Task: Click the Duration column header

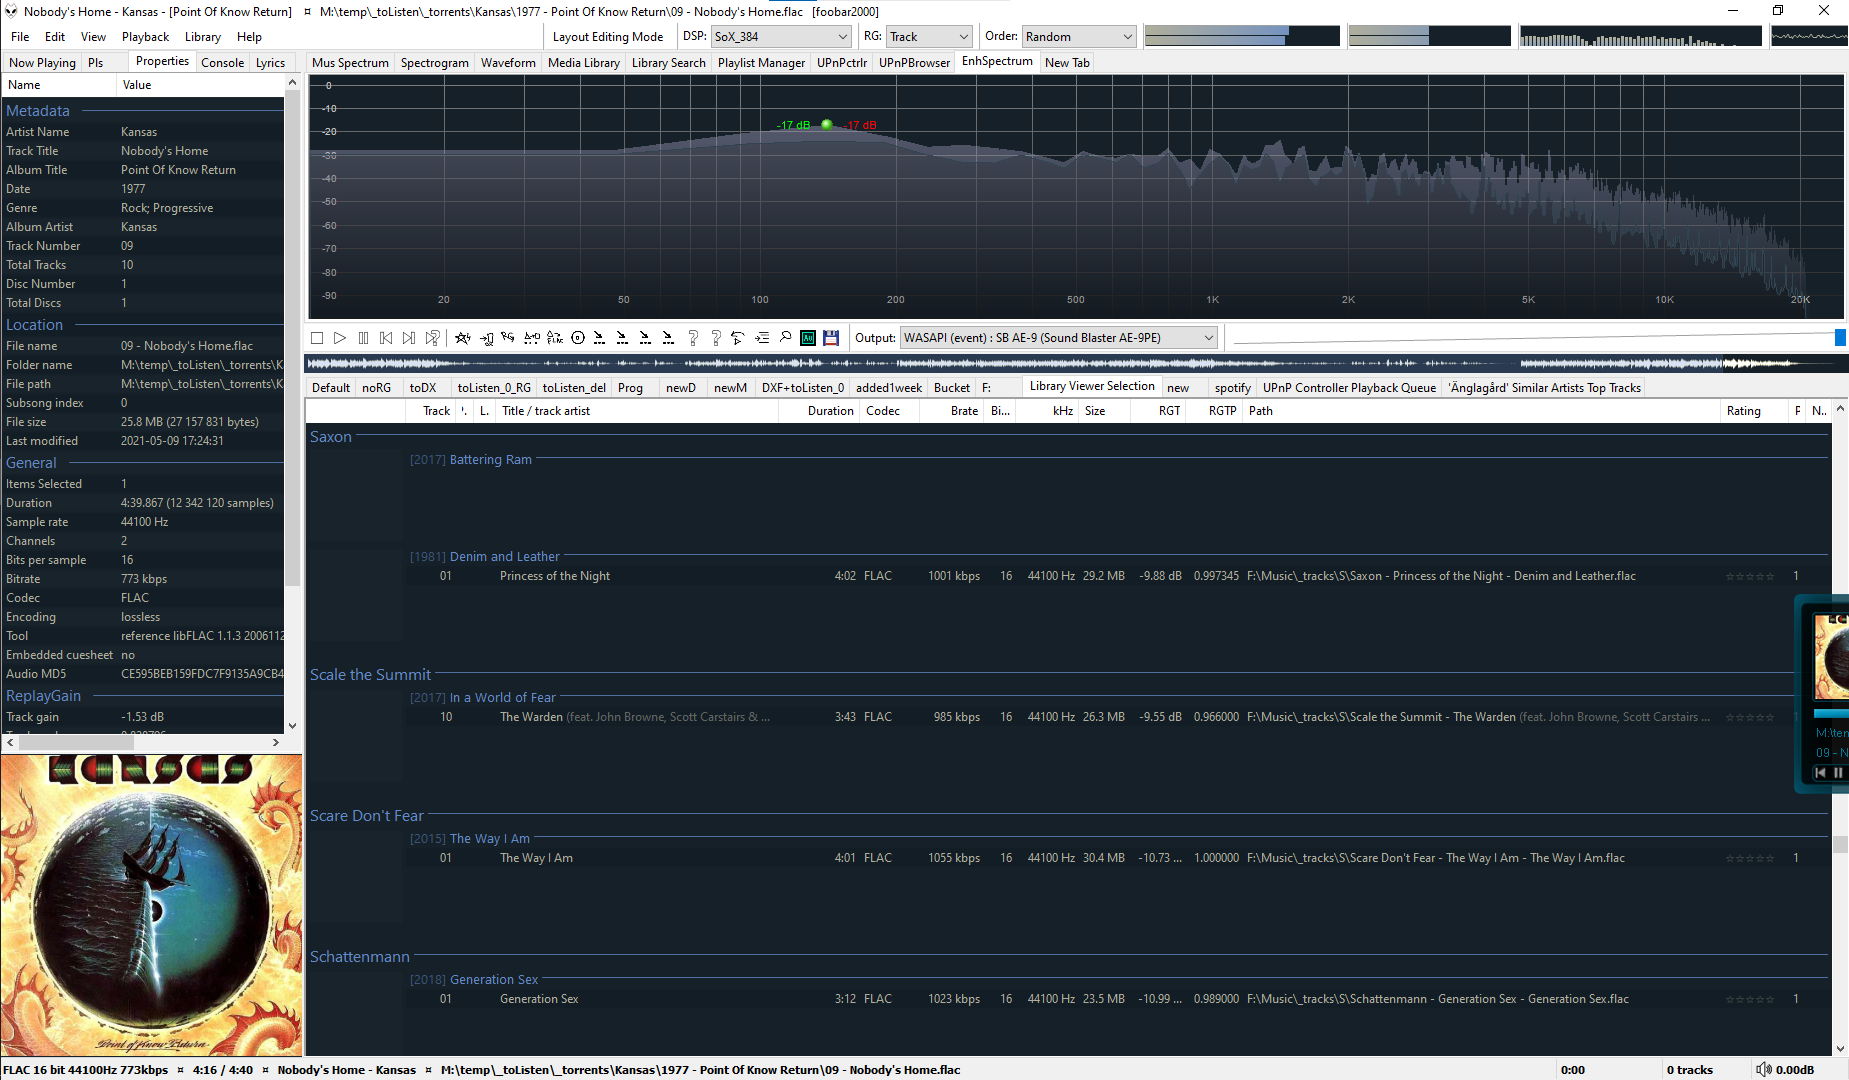Action: pos(830,411)
